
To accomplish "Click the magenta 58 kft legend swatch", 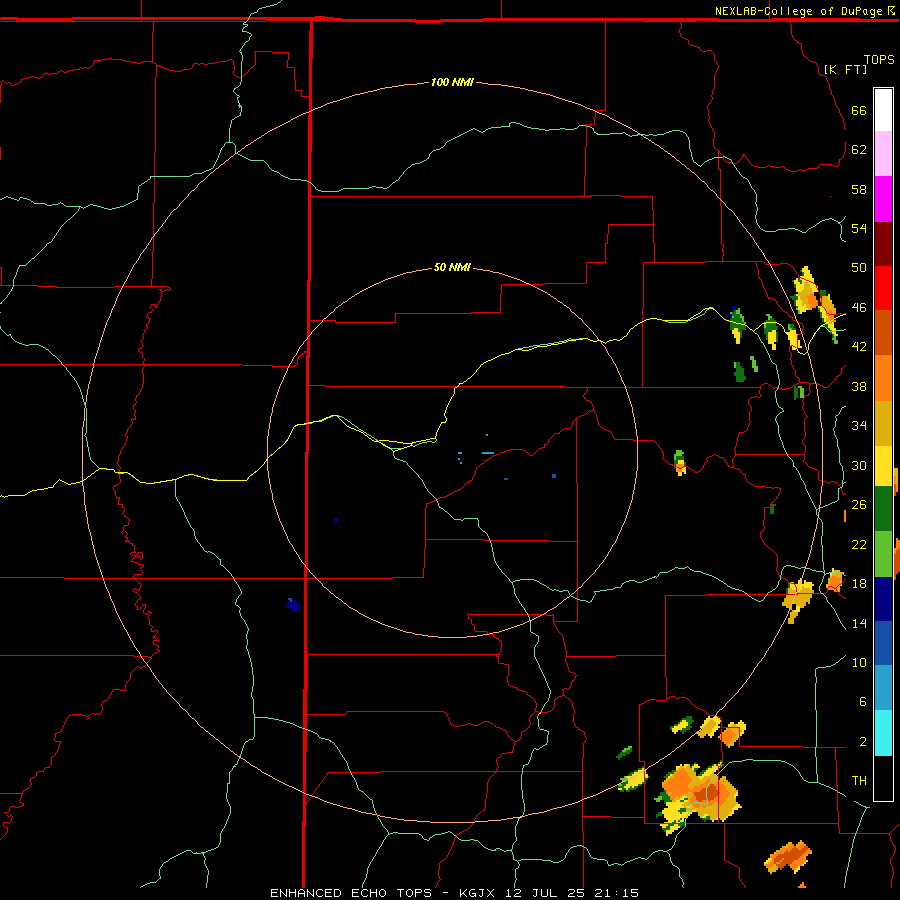I will point(883,199).
